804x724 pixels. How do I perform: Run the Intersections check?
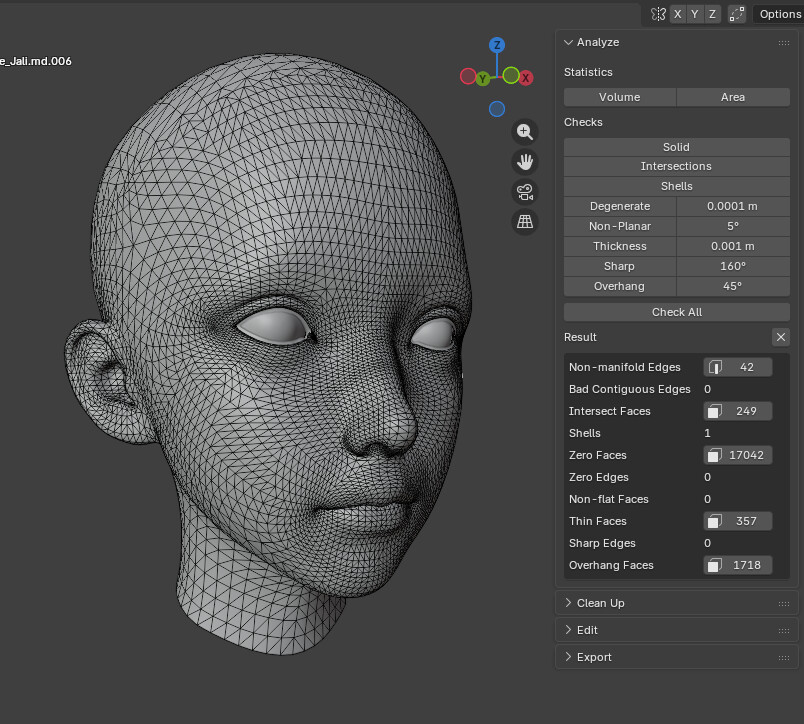676,166
